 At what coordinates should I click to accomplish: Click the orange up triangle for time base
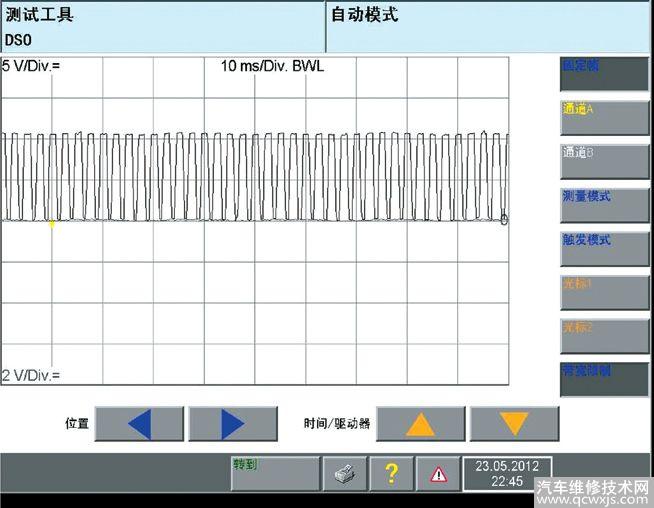420,424
